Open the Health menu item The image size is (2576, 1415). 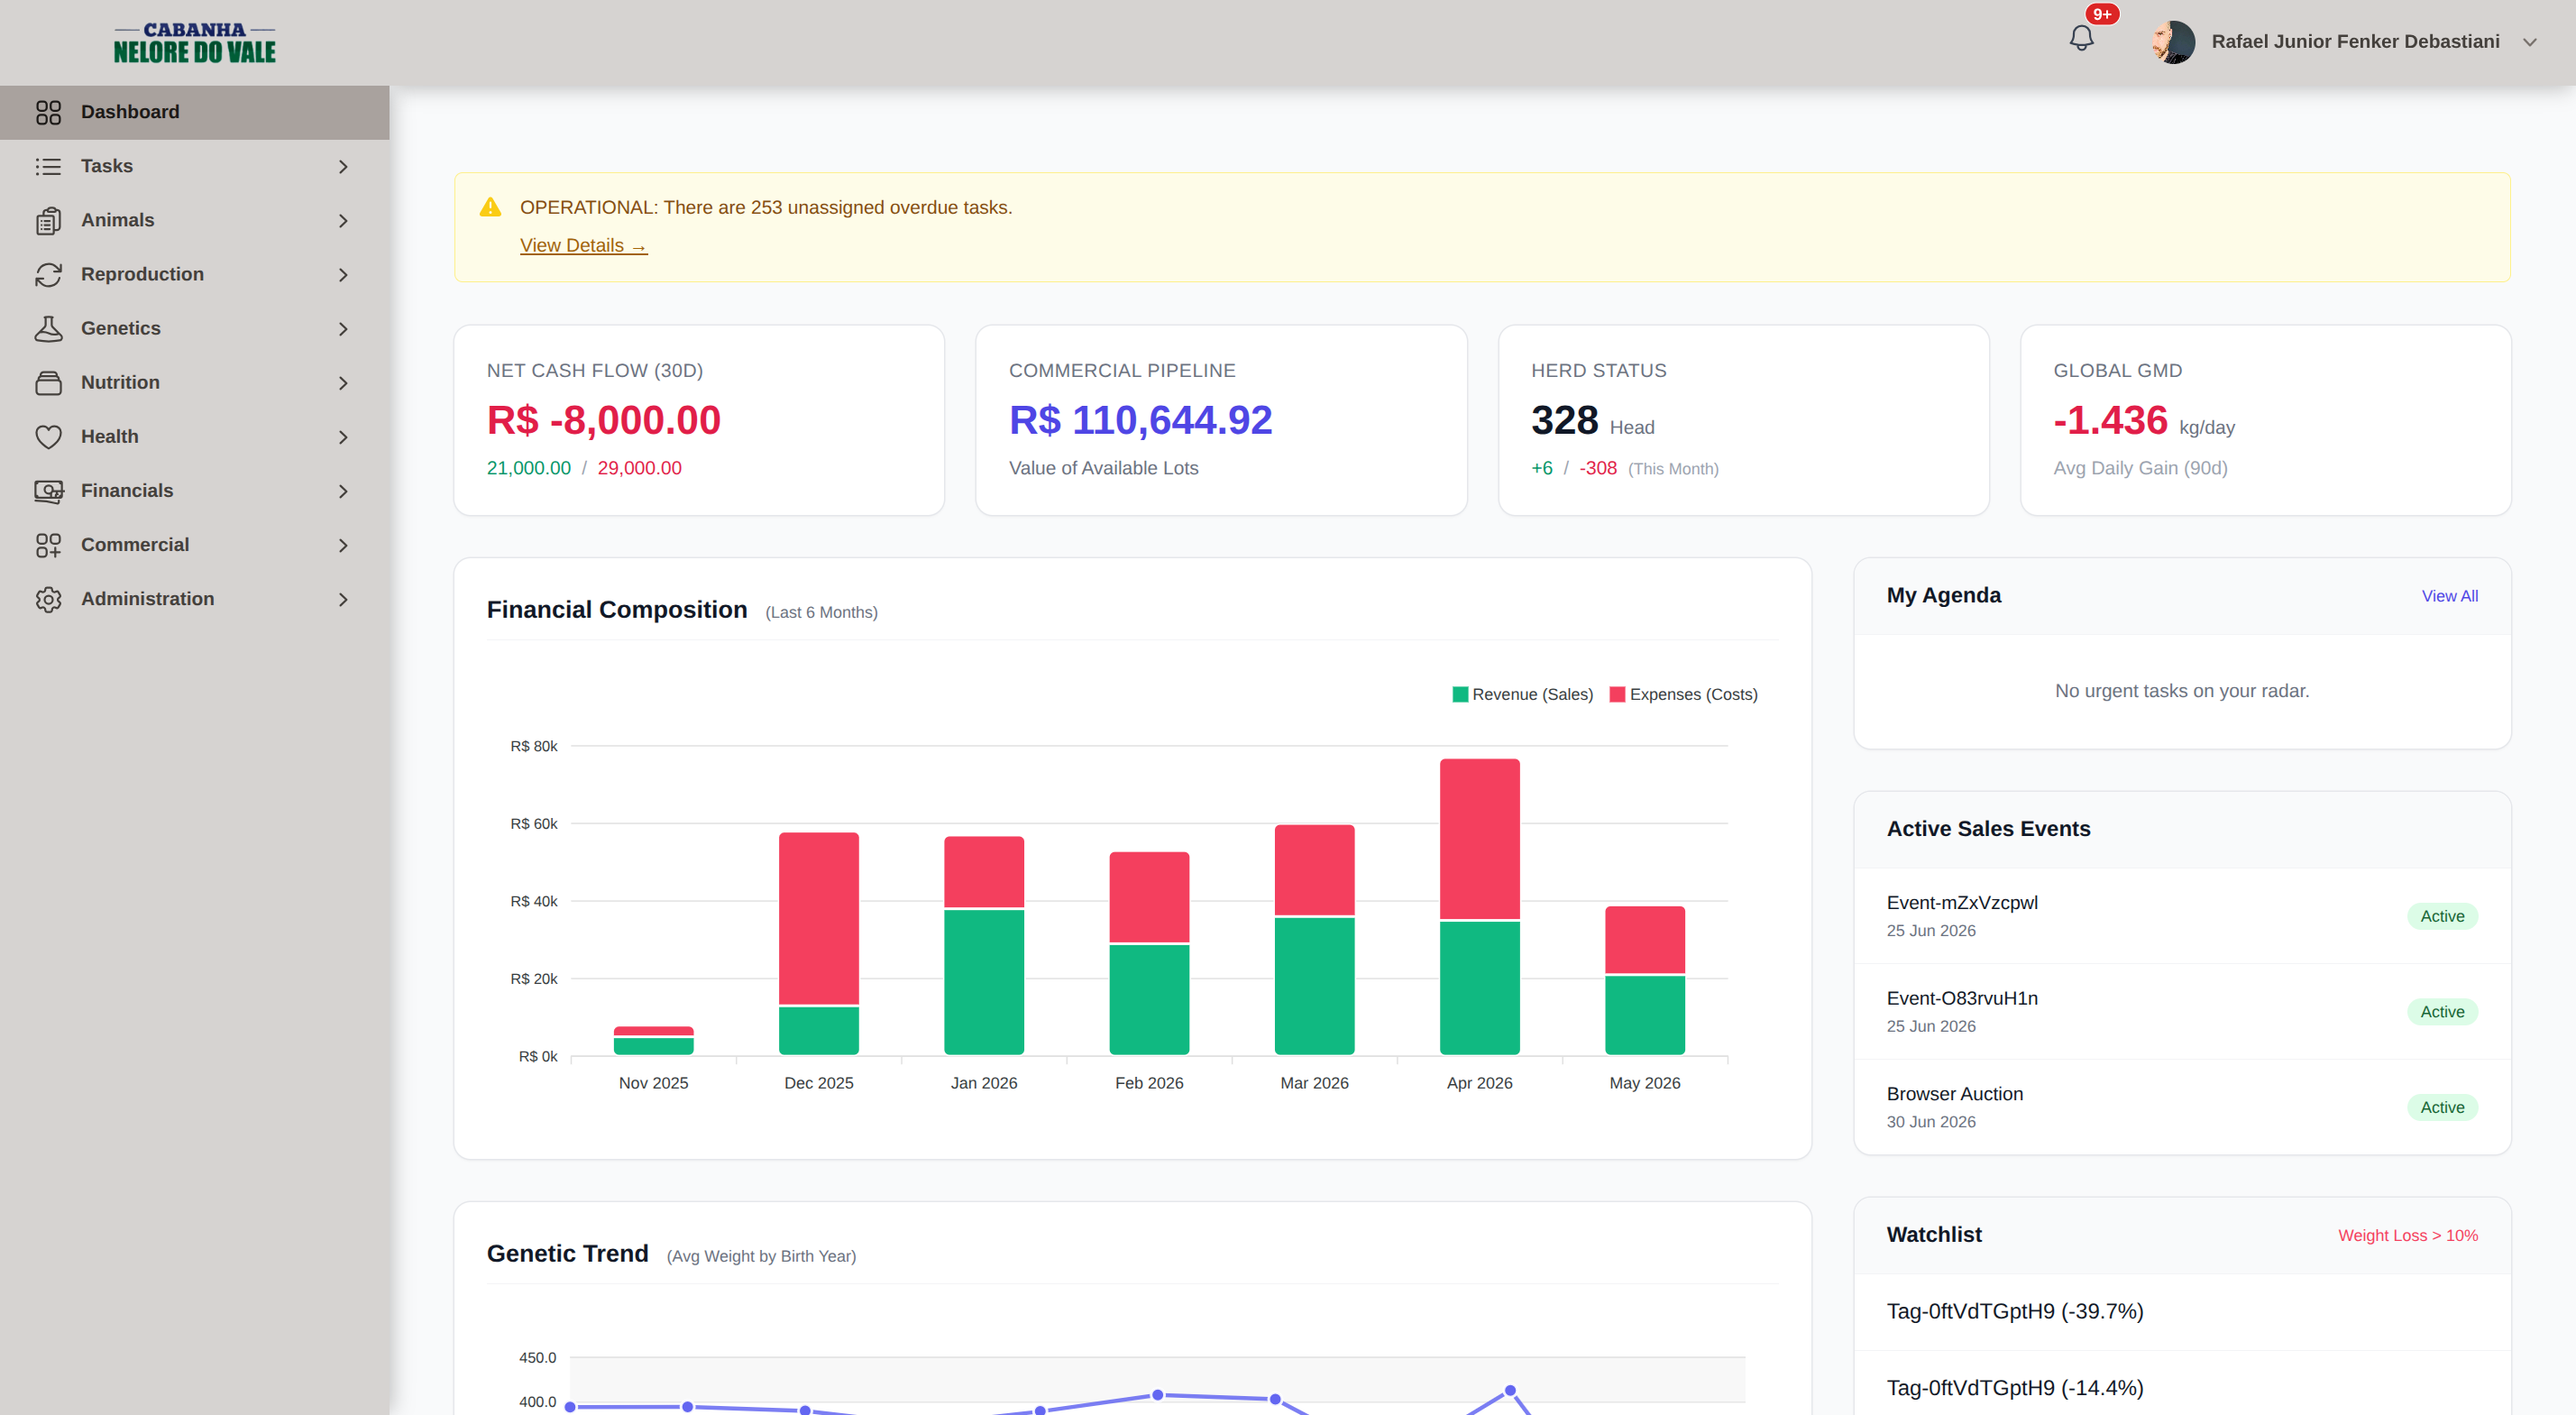(x=195, y=436)
